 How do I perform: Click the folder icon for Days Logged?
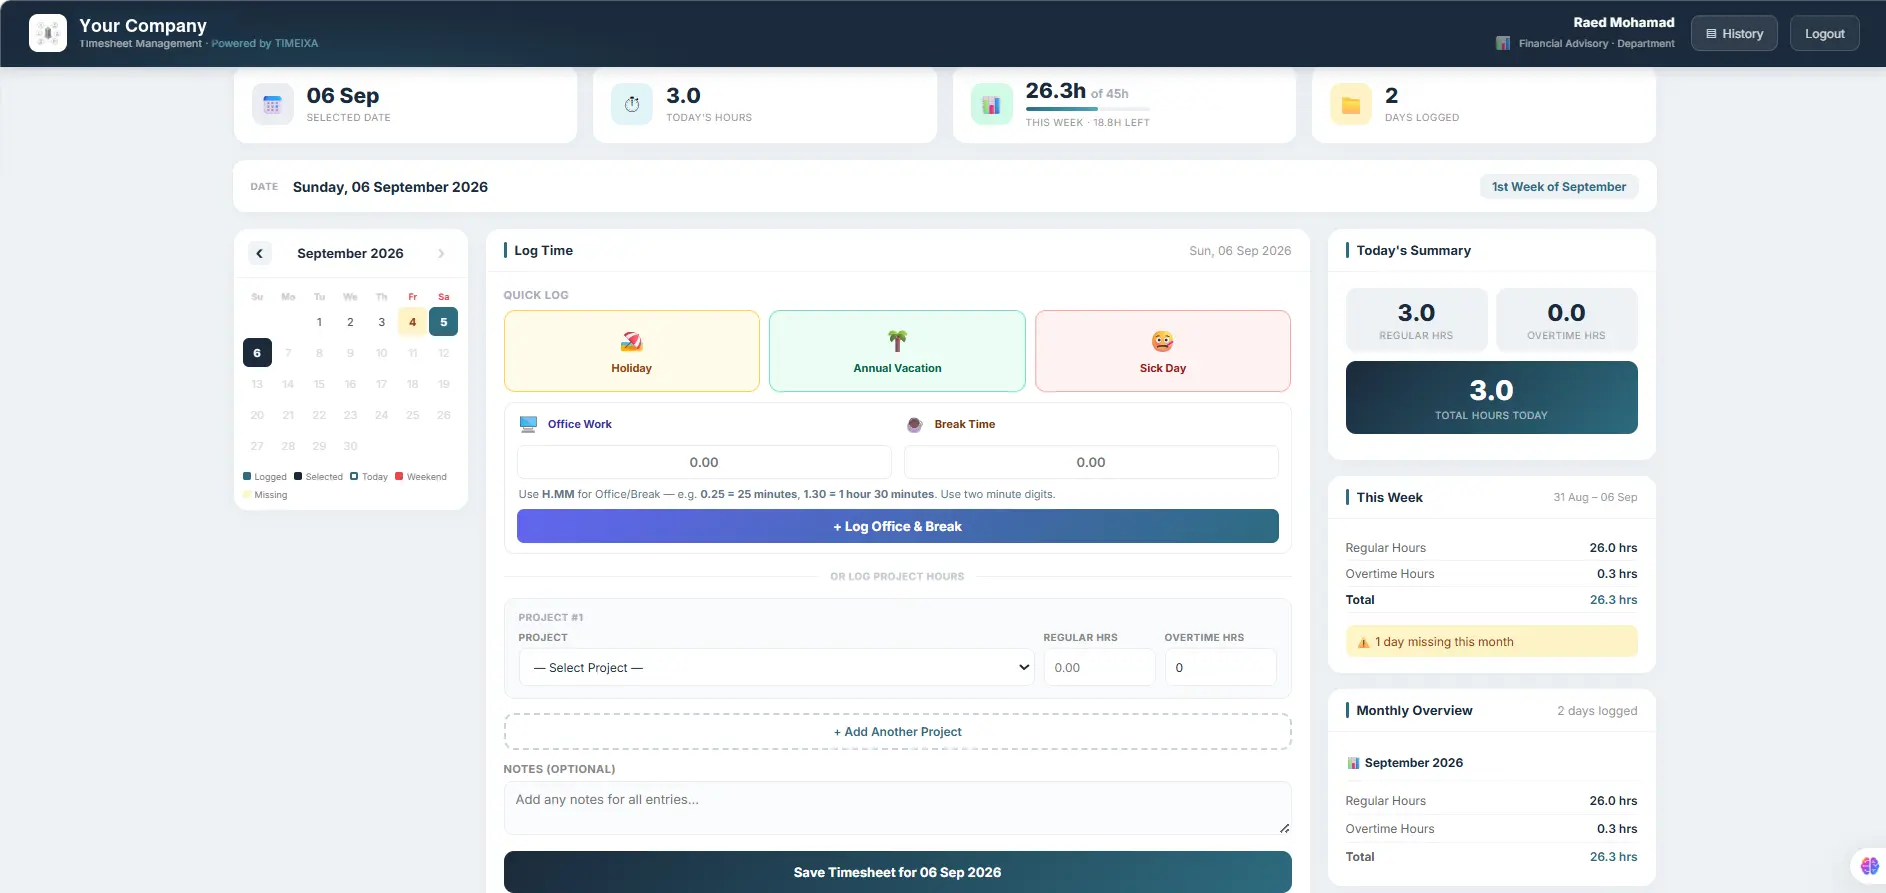(1351, 105)
